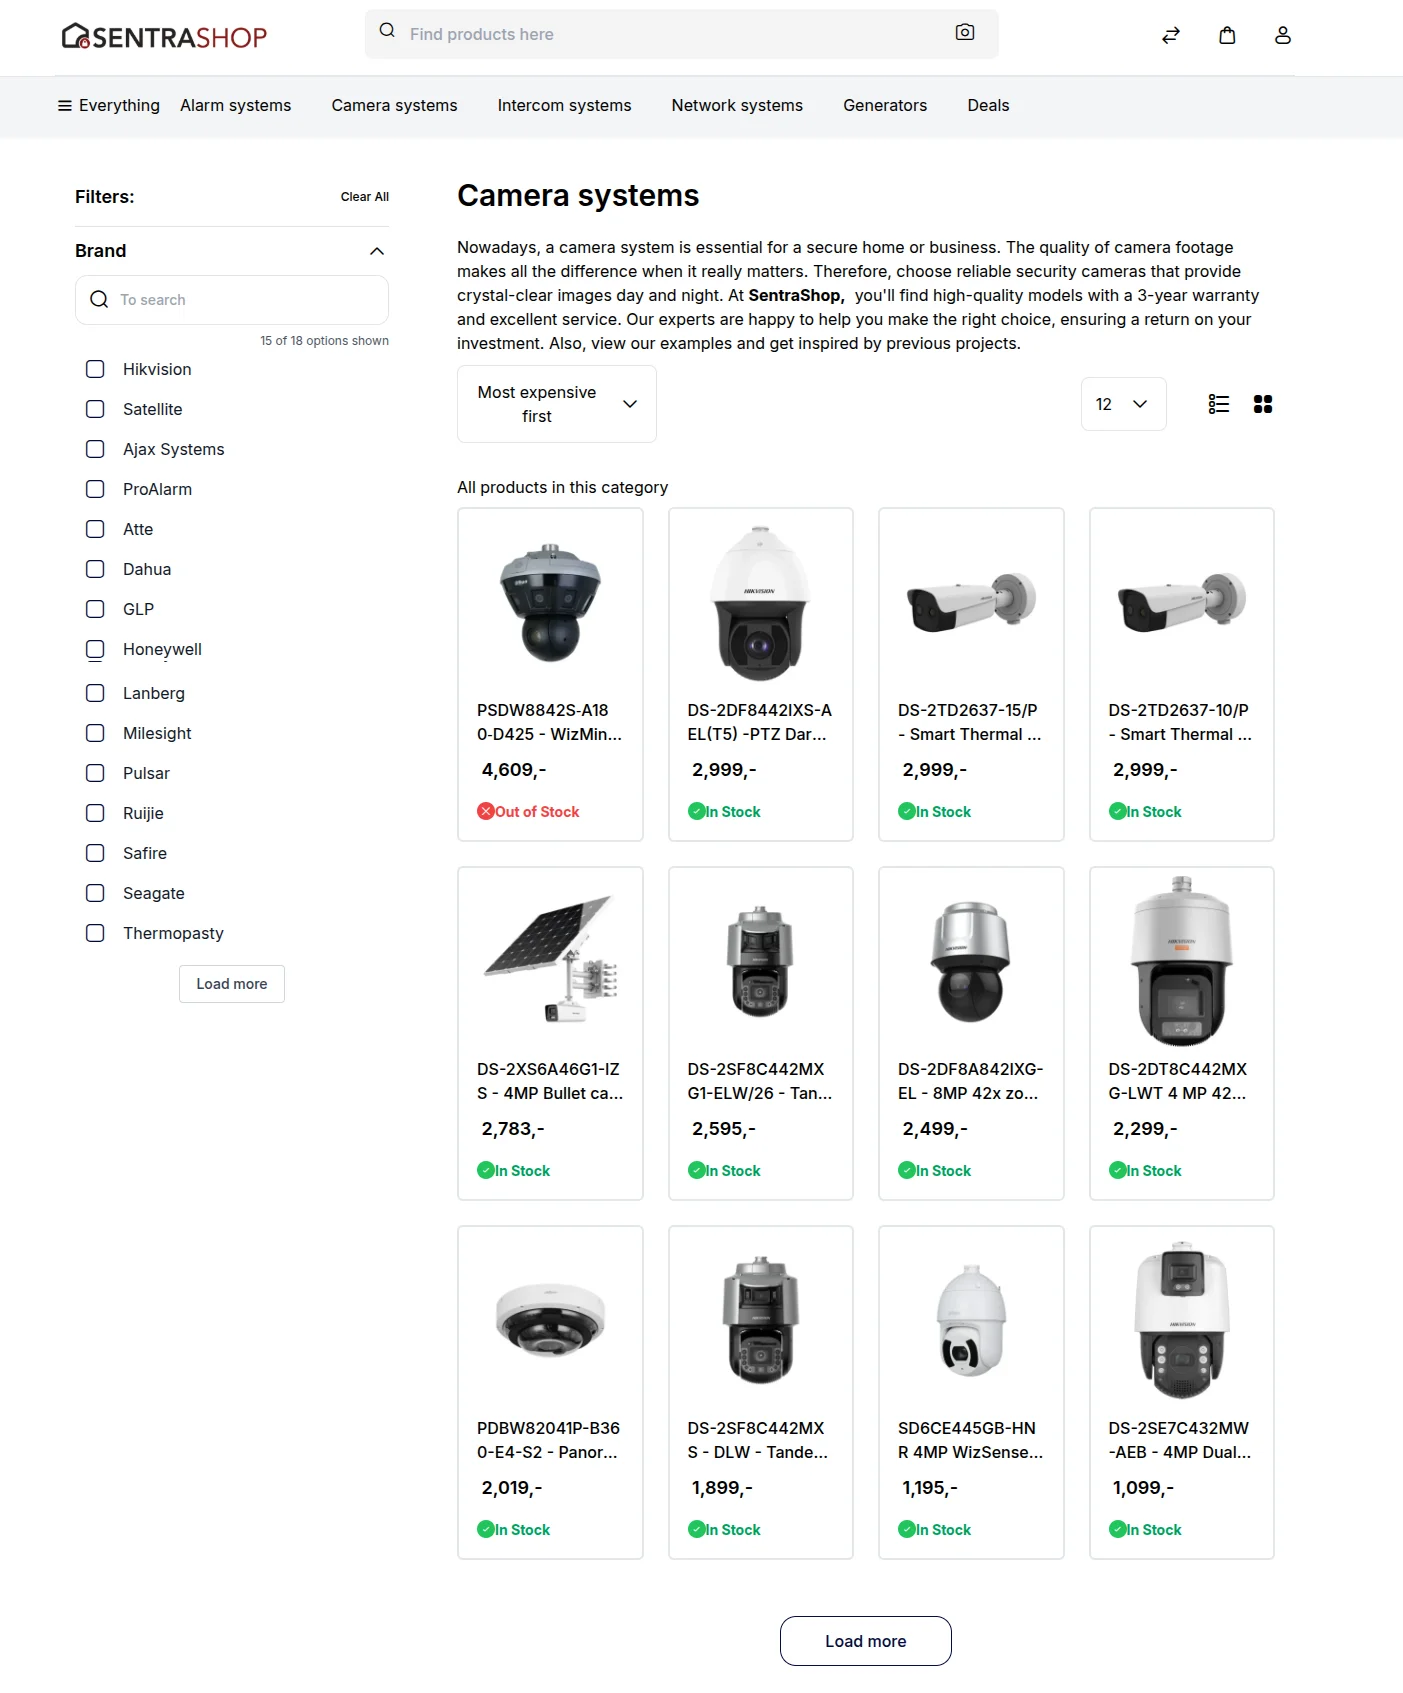Viewport: 1403px width, 1693px height.
Task: Enable the Ruijie brand filter
Action: click(95, 813)
